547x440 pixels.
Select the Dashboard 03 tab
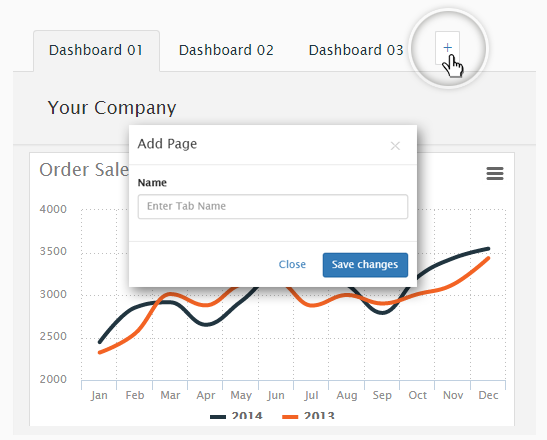[356, 51]
